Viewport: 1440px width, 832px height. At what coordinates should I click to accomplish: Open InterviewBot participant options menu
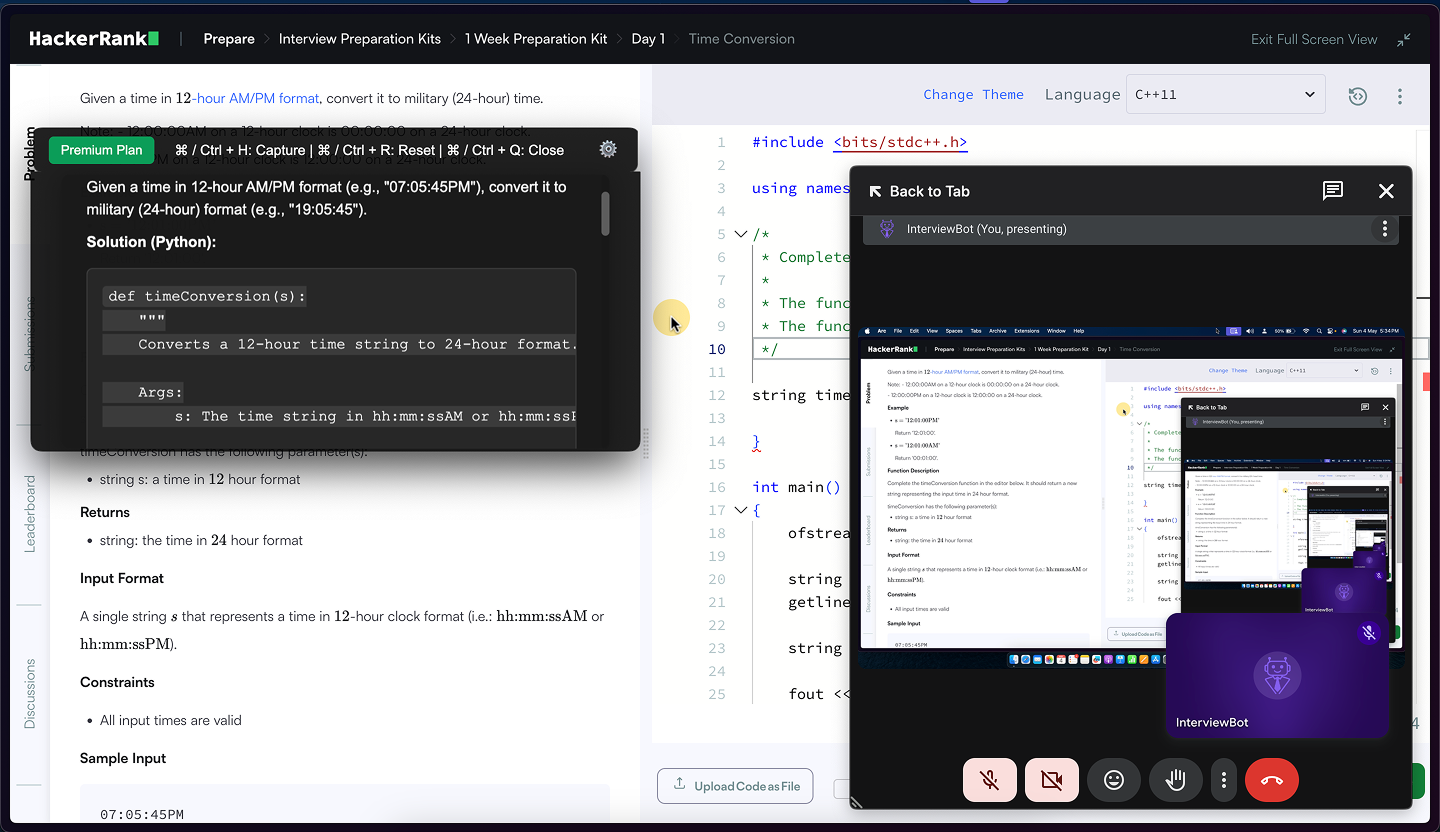tap(1384, 228)
